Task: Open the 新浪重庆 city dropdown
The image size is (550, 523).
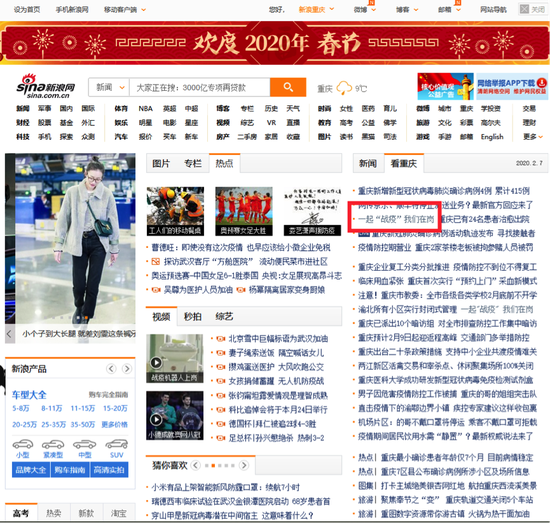Action: pyautogui.click(x=316, y=10)
